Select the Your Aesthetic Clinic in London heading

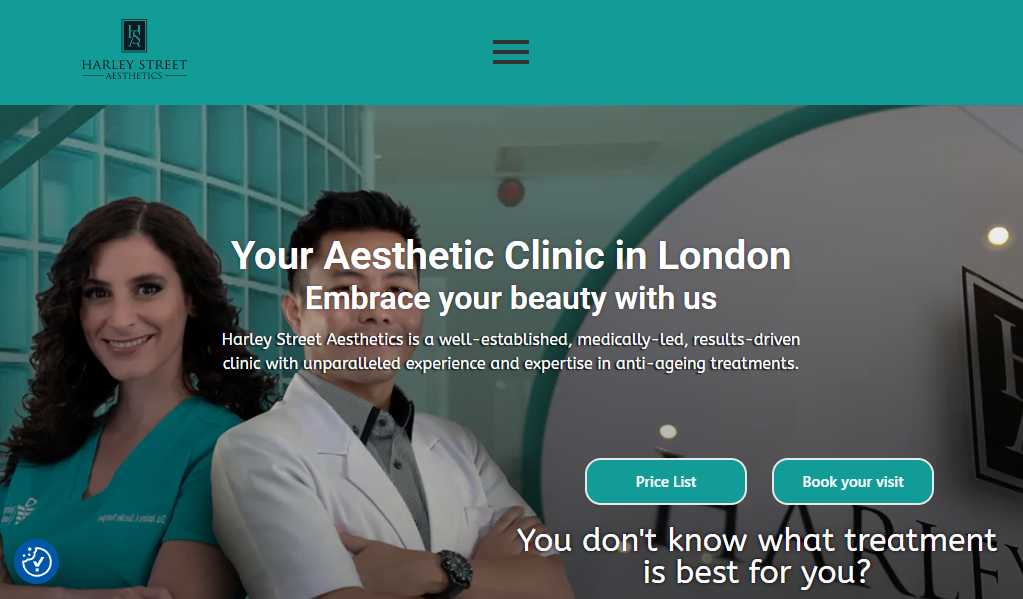coord(511,255)
